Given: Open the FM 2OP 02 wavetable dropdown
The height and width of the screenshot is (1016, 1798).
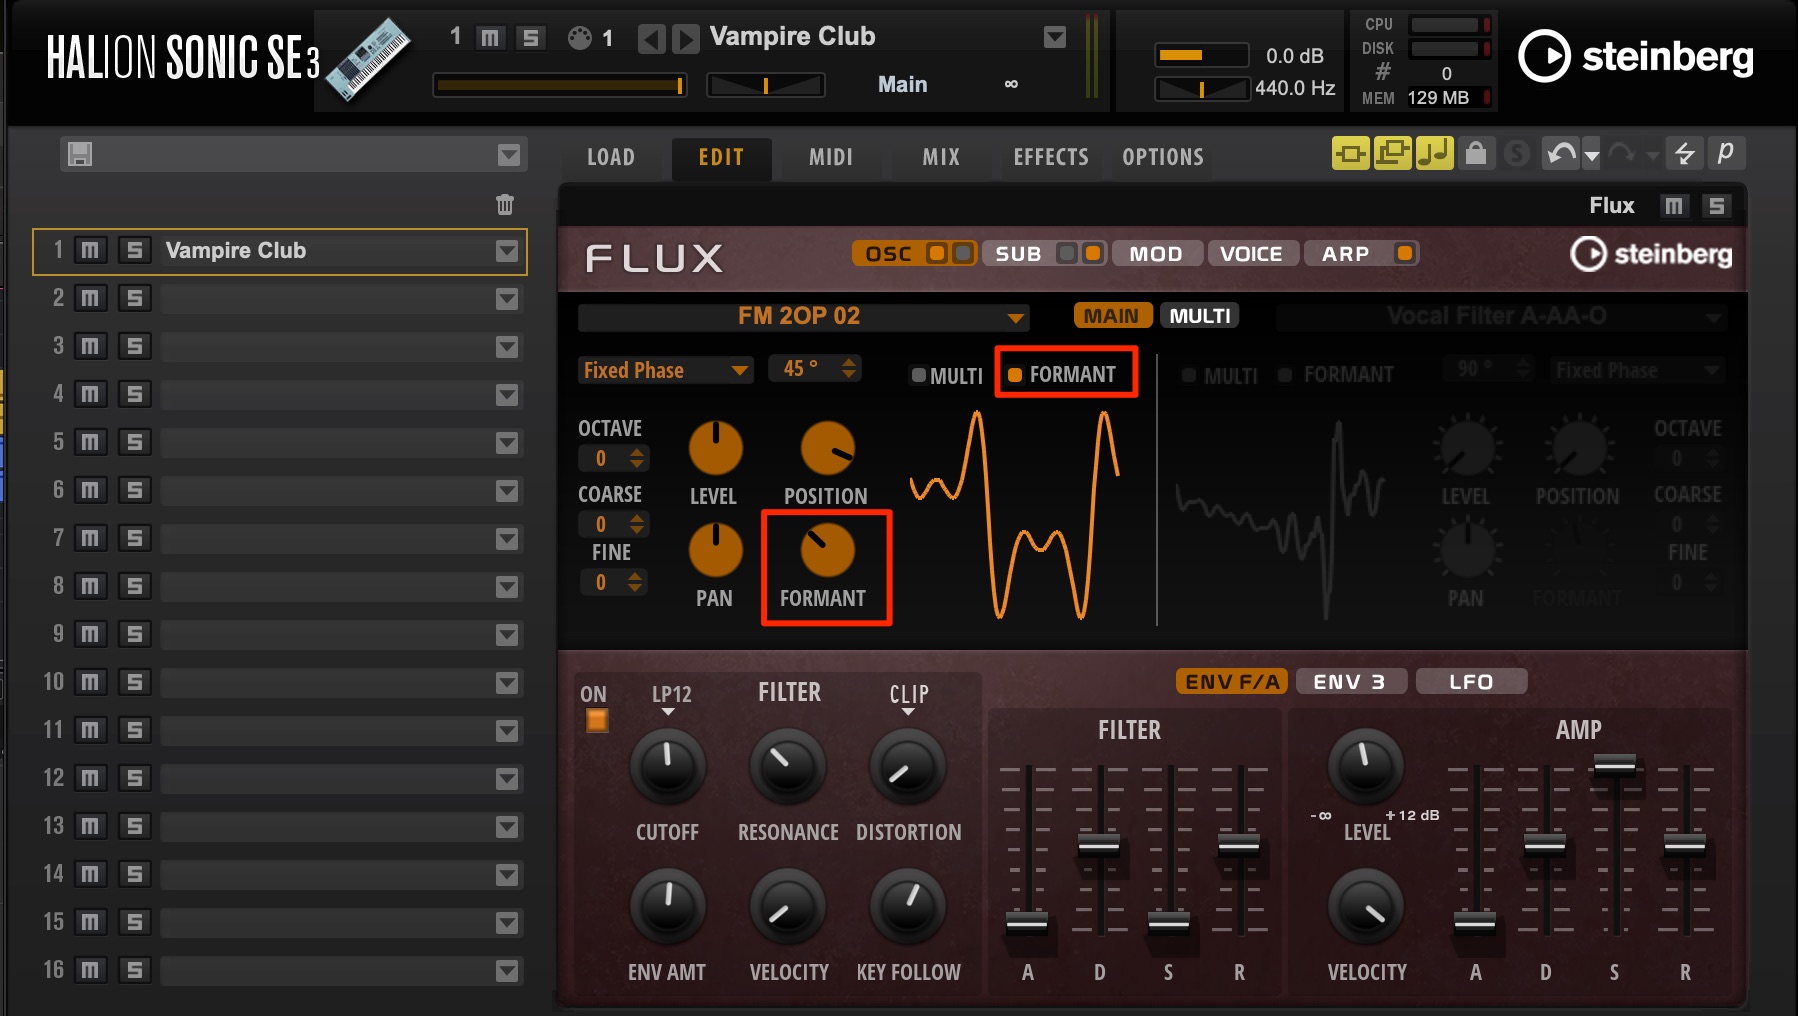Looking at the screenshot, I should pyautogui.click(x=803, y=317).
